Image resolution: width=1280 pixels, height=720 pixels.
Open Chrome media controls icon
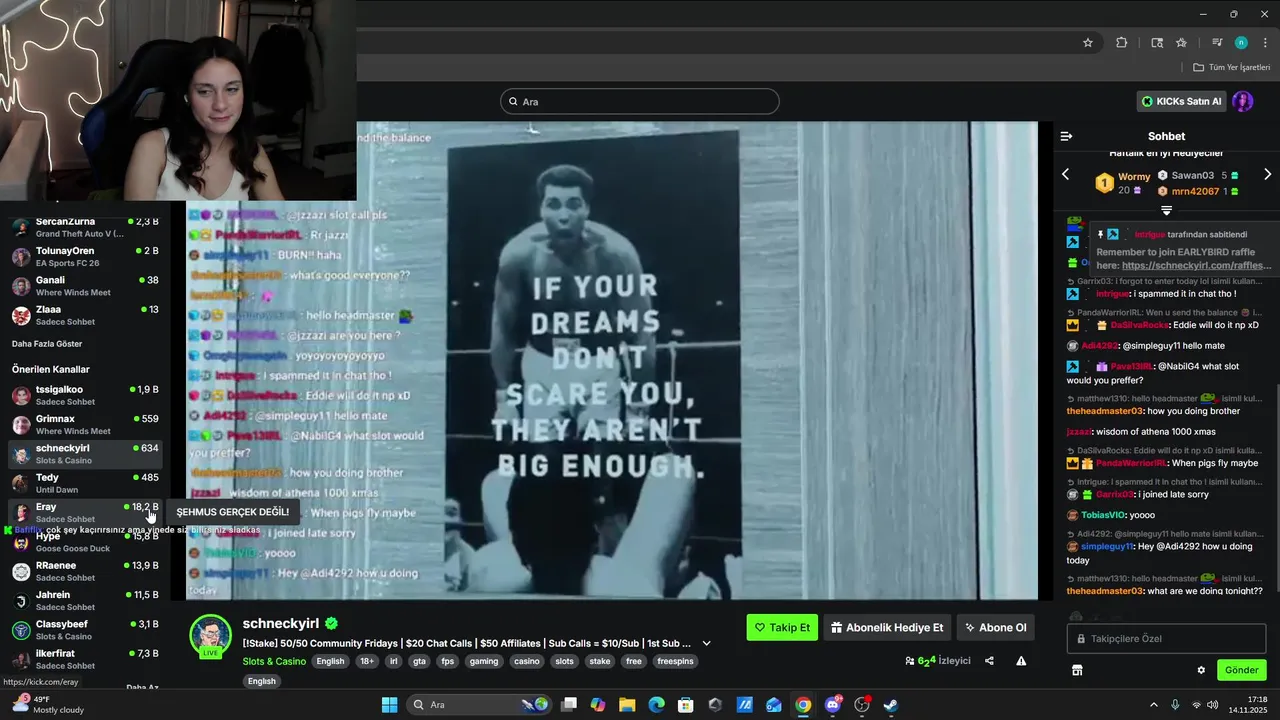point(1217,42)
